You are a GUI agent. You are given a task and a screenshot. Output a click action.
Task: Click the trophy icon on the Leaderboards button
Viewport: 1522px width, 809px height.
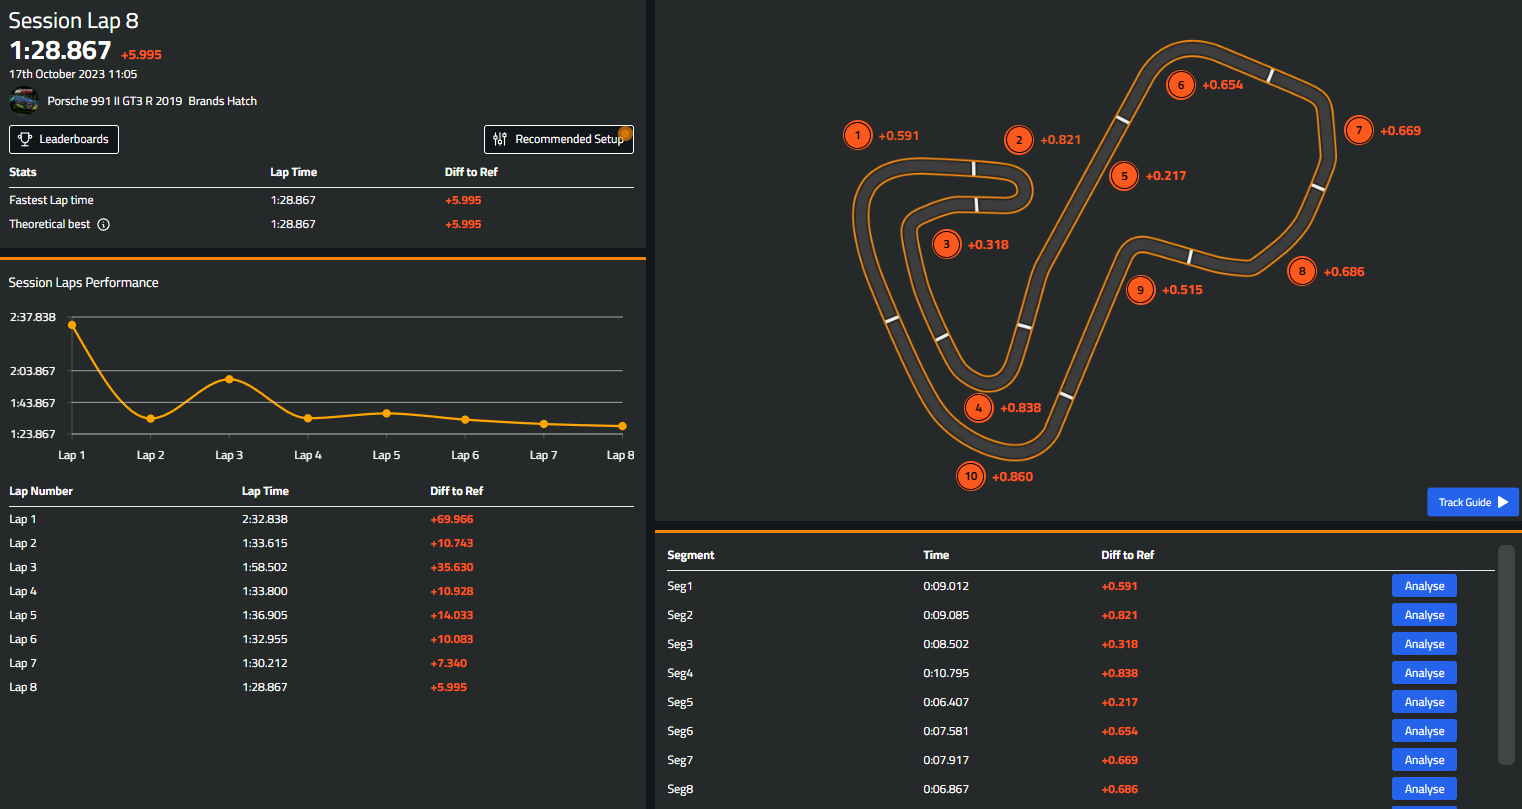click(25, 139)
